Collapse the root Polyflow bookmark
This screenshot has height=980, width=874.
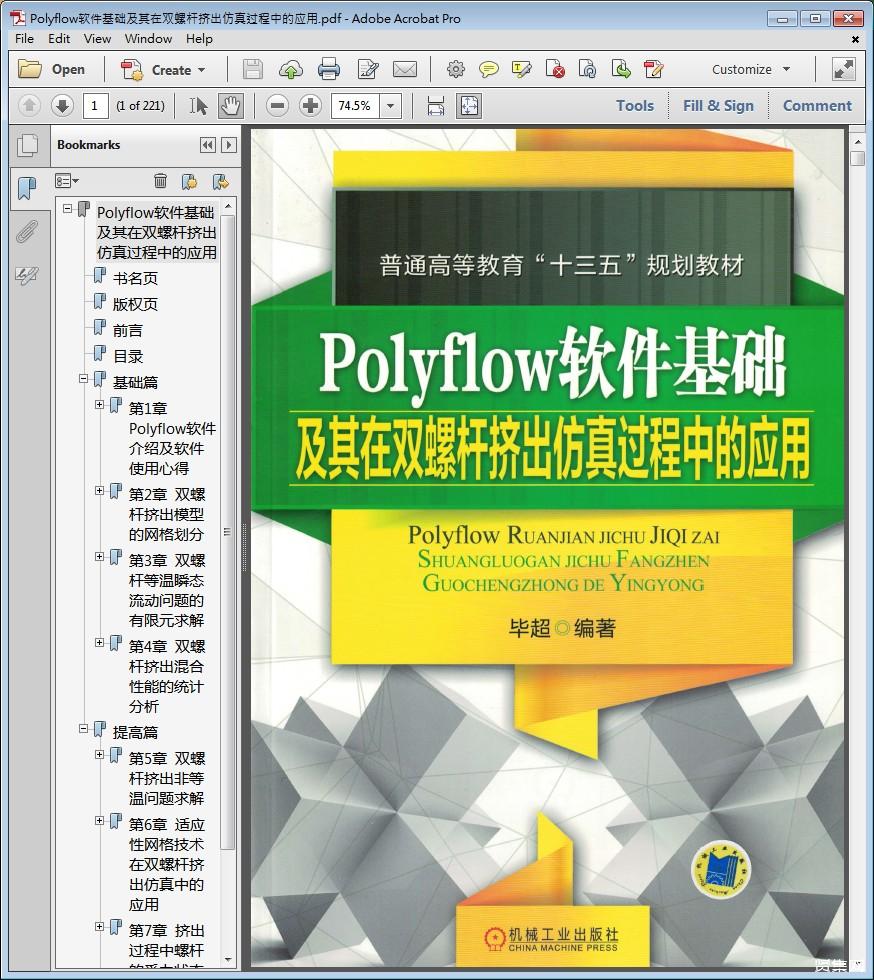click(x=68, y=209)
